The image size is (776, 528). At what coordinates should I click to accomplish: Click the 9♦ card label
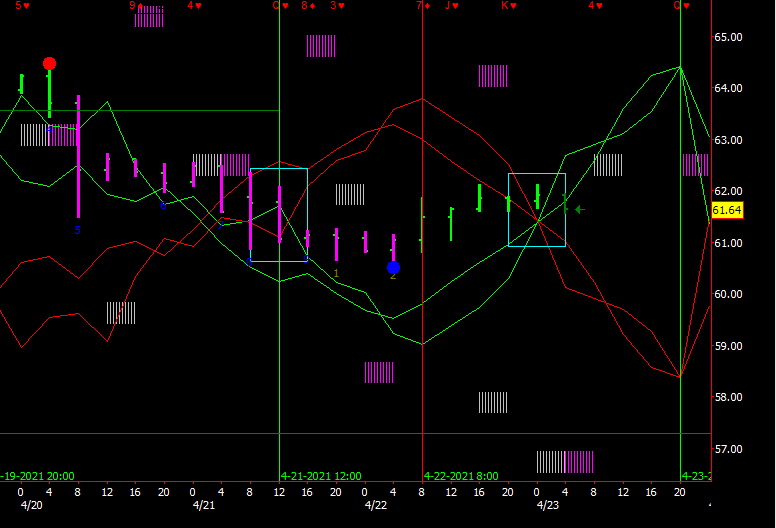click(136, 5)
